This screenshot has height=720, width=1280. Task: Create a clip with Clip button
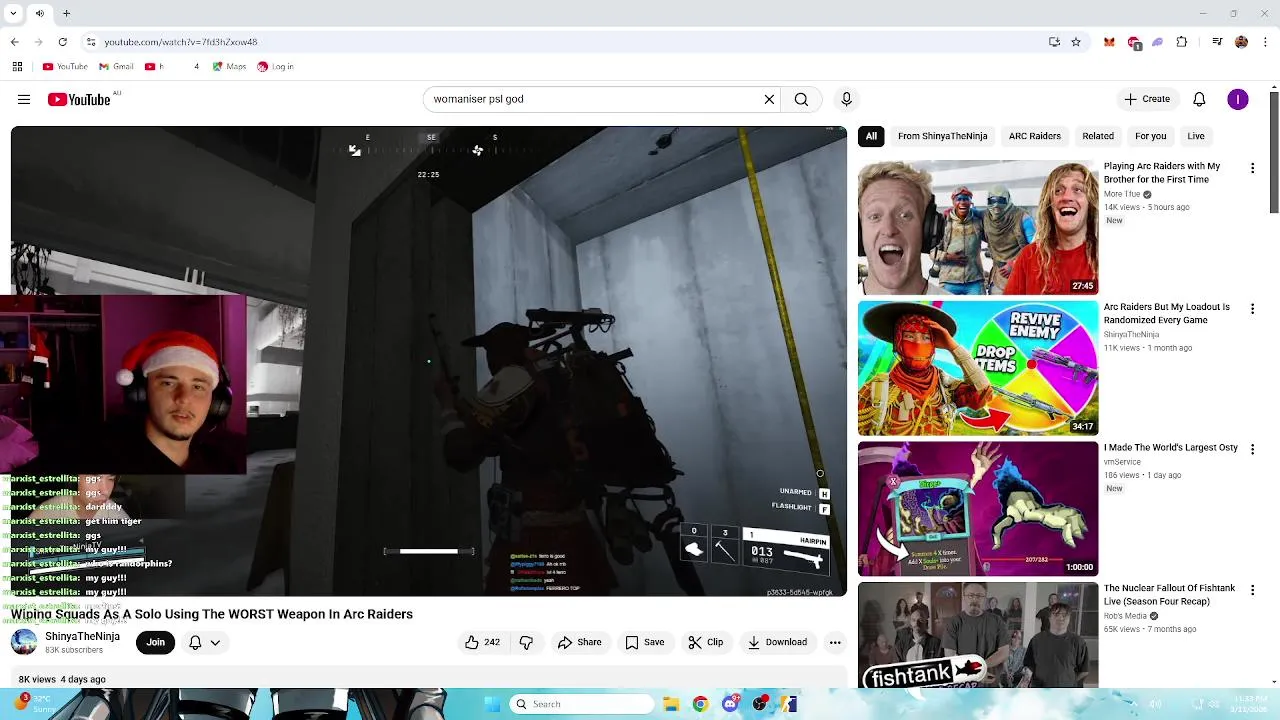click(x=705, y=642)
